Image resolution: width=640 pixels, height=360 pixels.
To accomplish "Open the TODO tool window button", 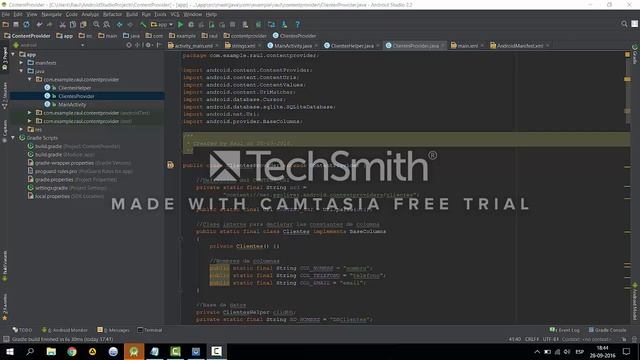I will pos(22,330).
